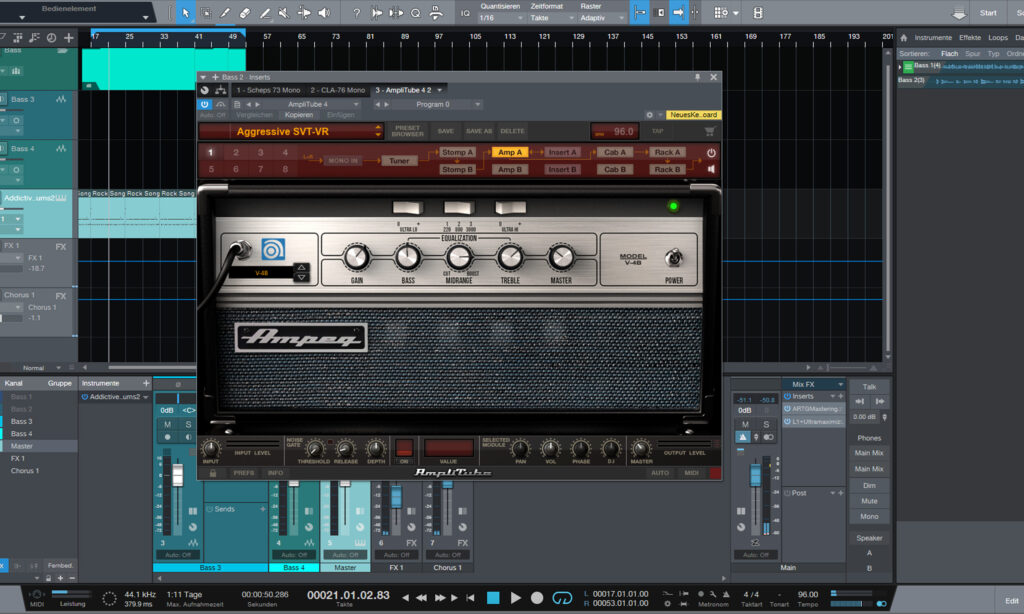
Task: Click the amp MASTER knob
Action: [x=561, y=257]
